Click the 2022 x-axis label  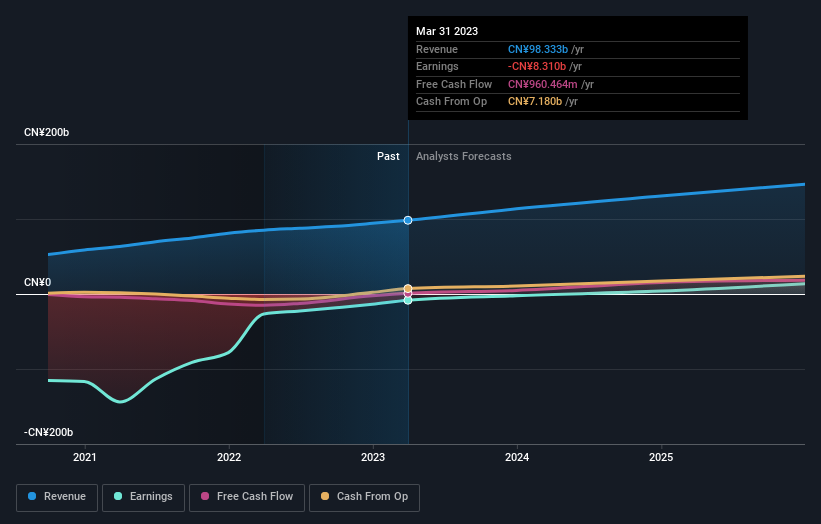click(x=229, y=457)
